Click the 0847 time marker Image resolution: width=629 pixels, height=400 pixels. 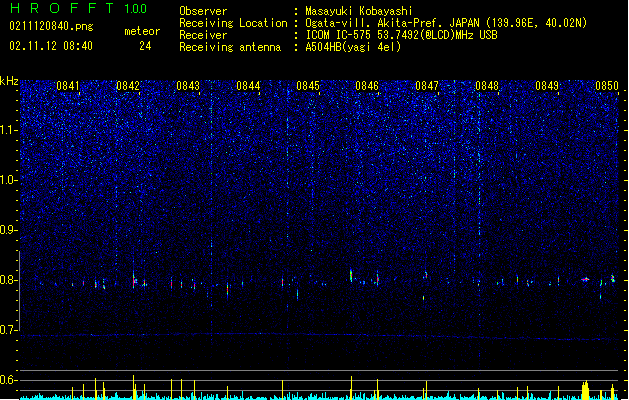[427, 86]
